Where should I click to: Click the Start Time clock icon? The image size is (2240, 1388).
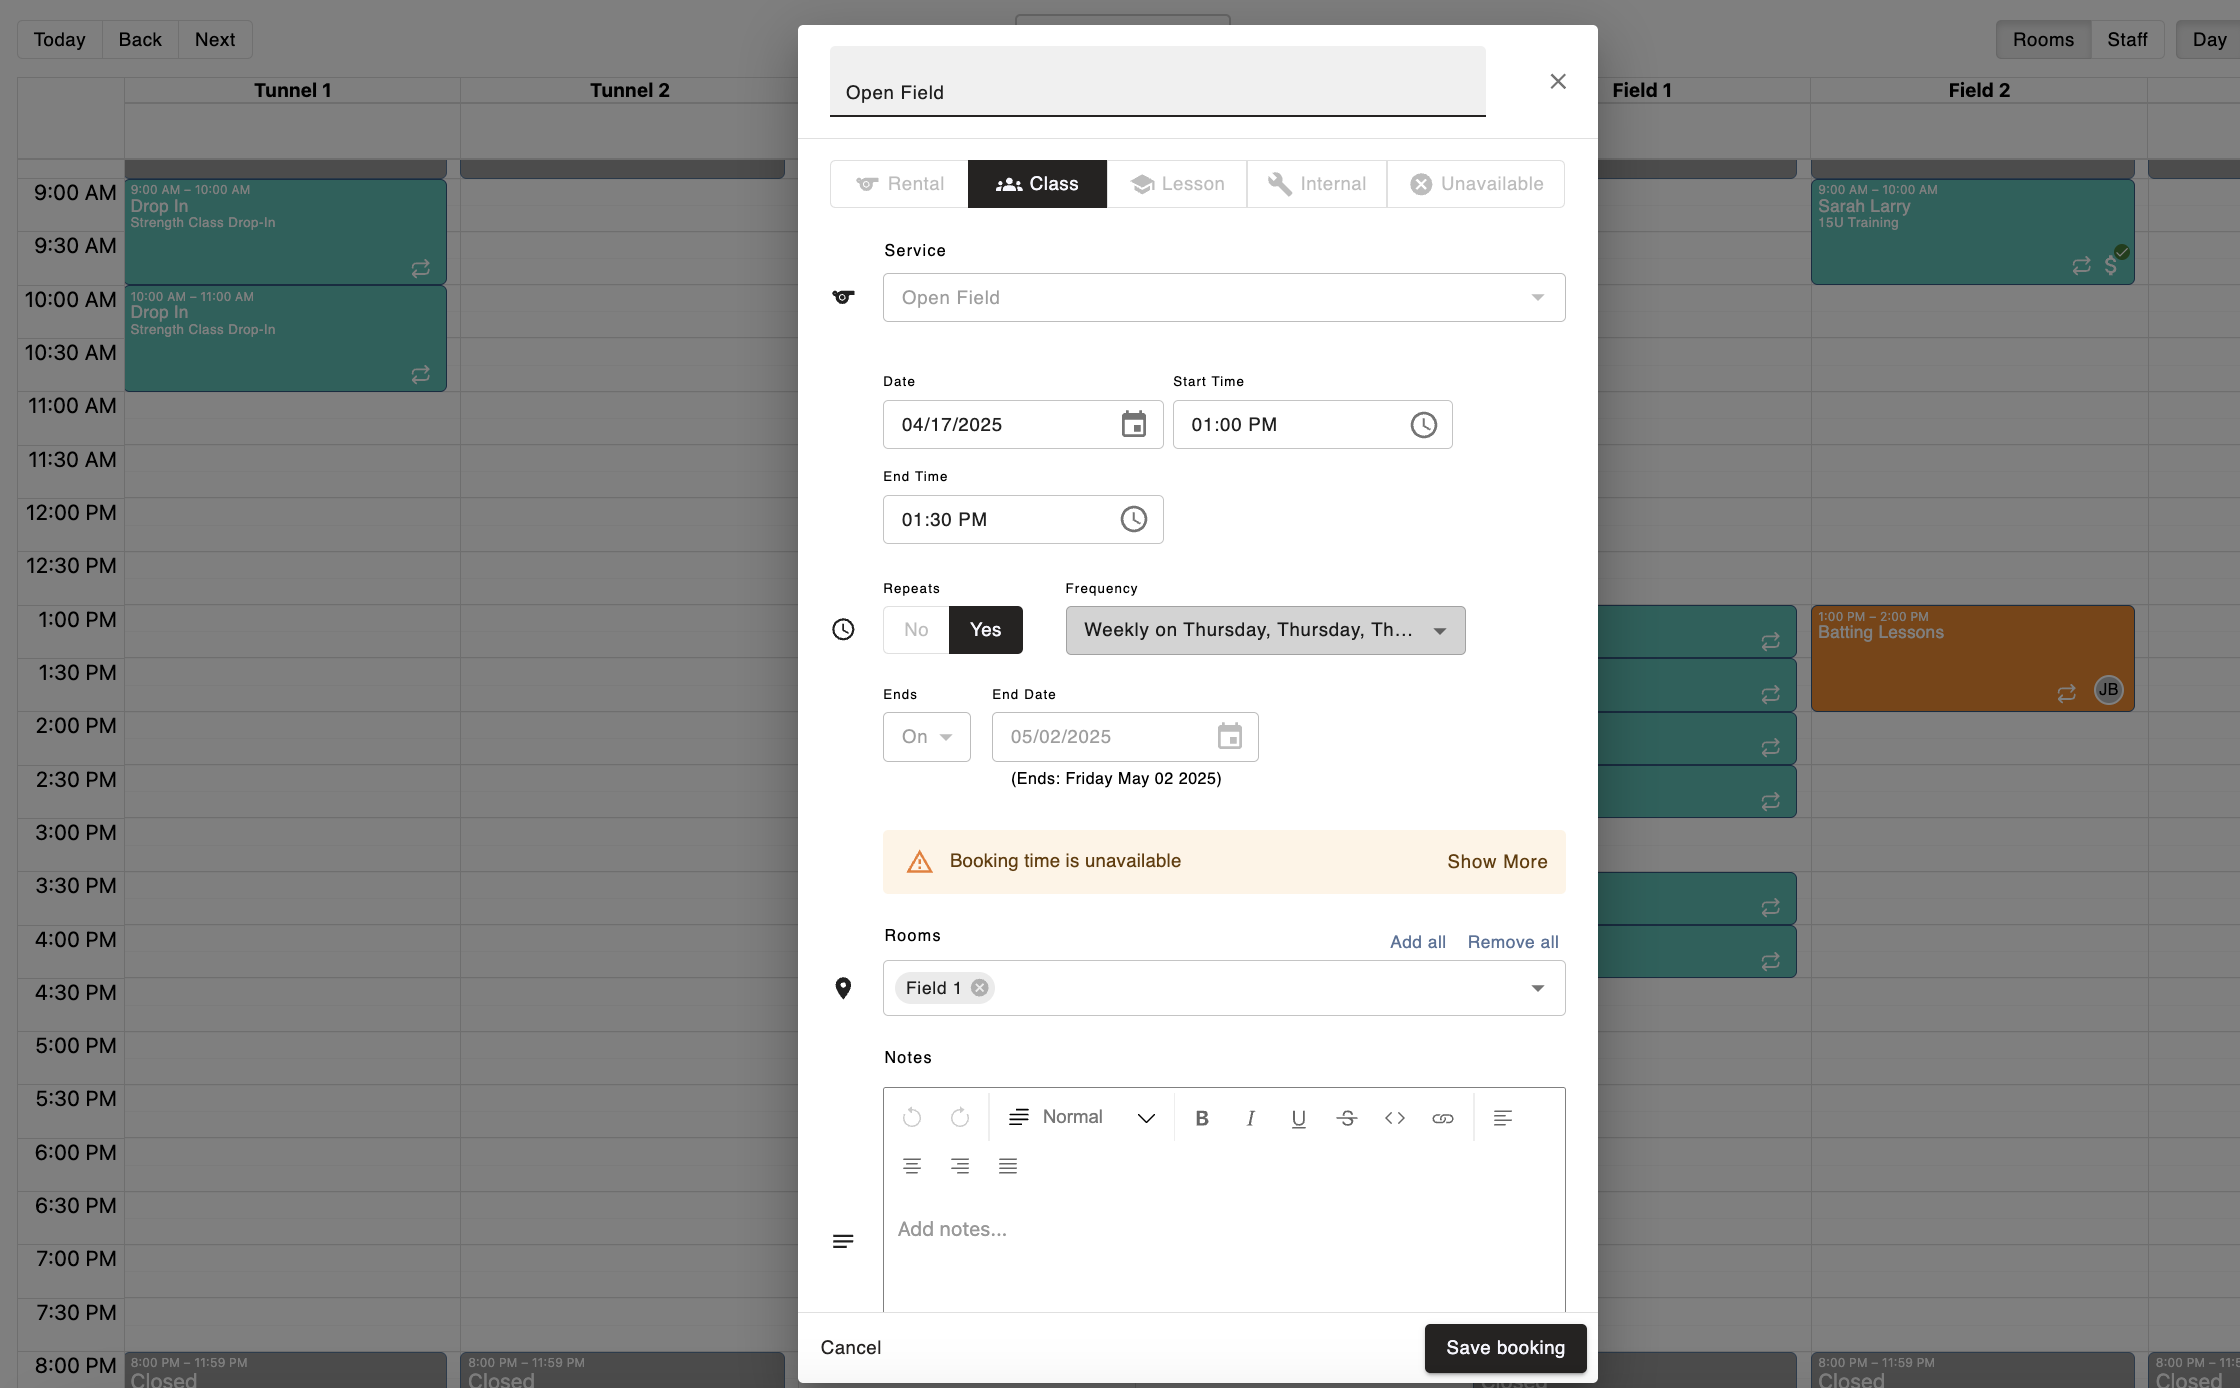point(1423,424)
